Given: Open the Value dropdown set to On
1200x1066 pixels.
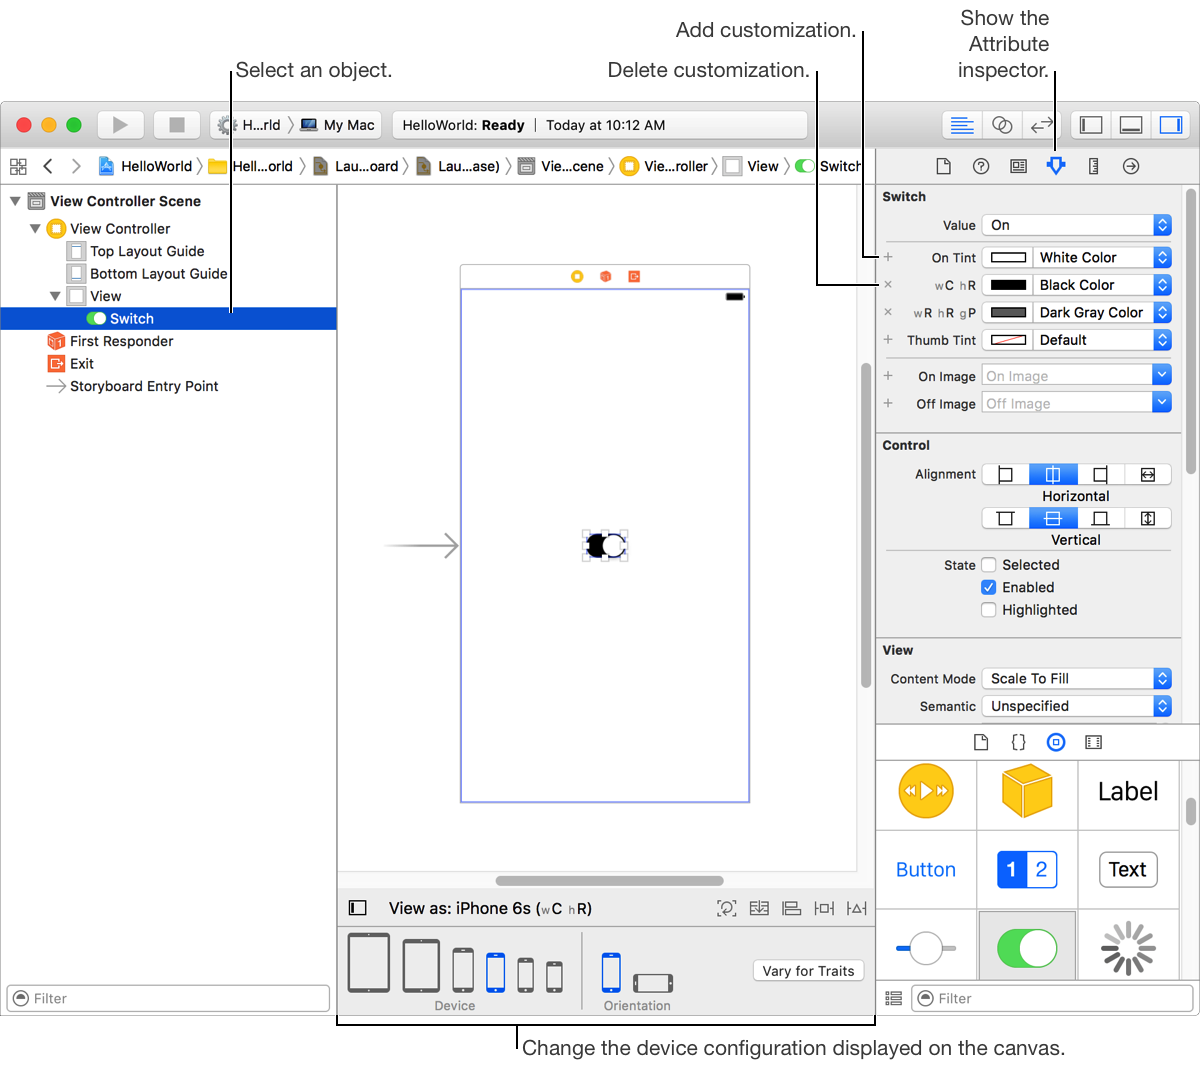Looking at the screenshot, I should (1076, 225).
